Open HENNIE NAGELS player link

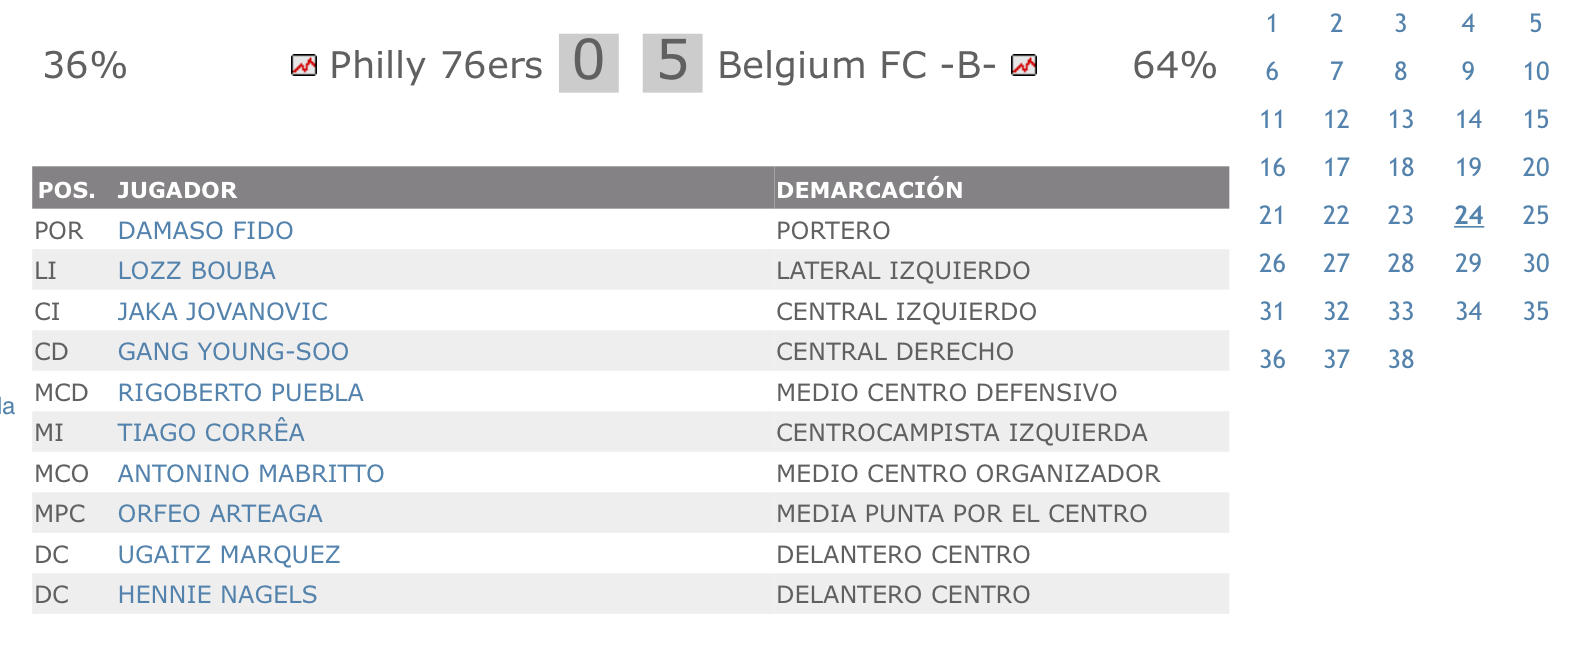point(217,595)
